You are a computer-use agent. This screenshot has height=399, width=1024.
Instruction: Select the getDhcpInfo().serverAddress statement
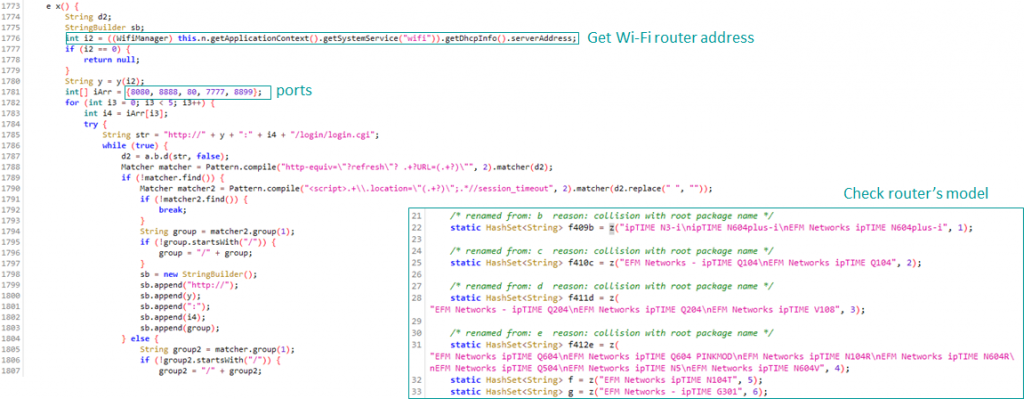point(321,38)
